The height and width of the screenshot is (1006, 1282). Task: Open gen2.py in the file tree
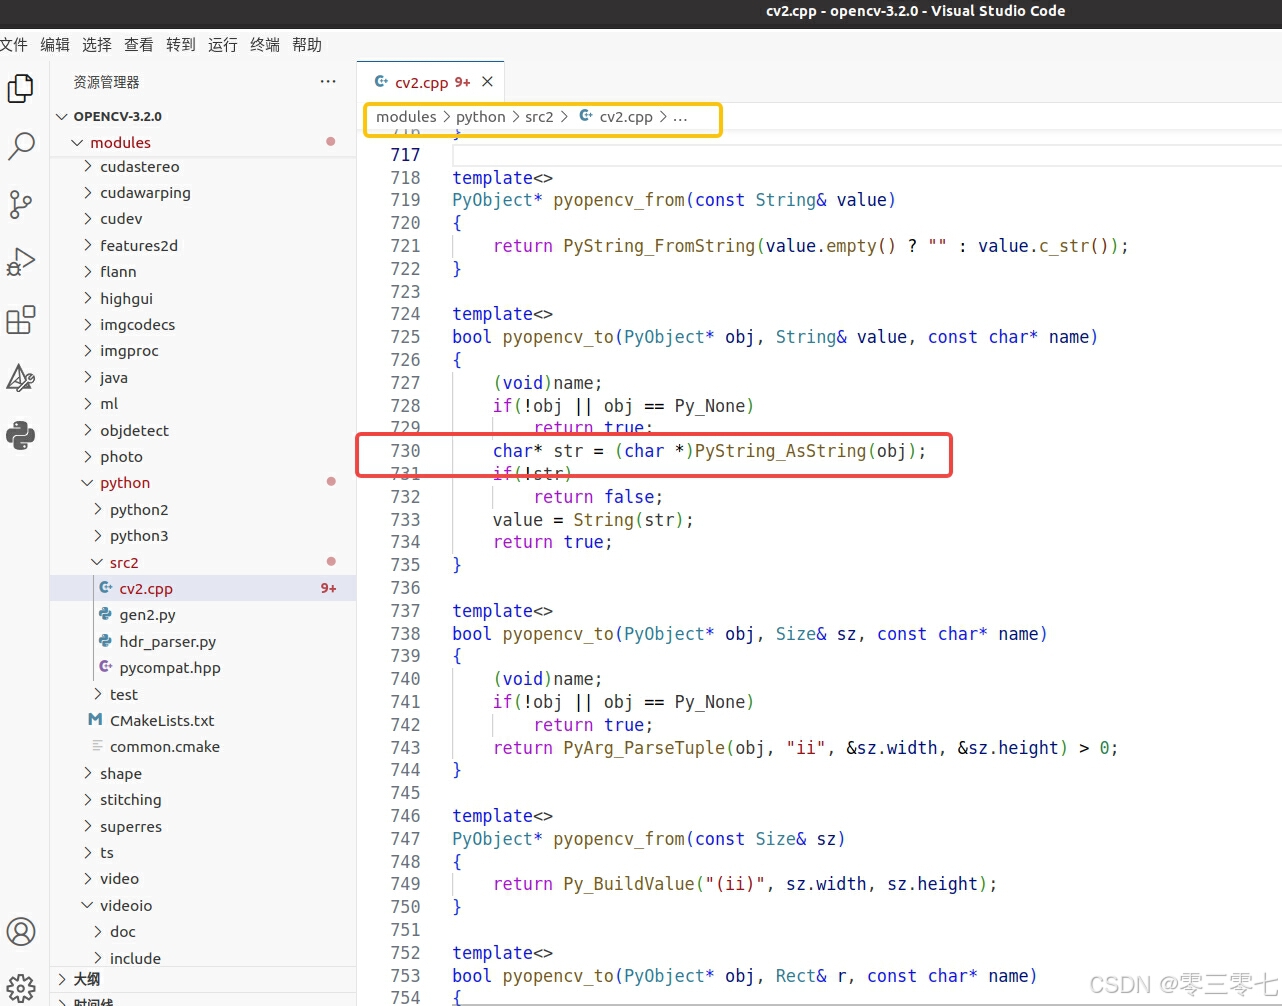point(203,615)
